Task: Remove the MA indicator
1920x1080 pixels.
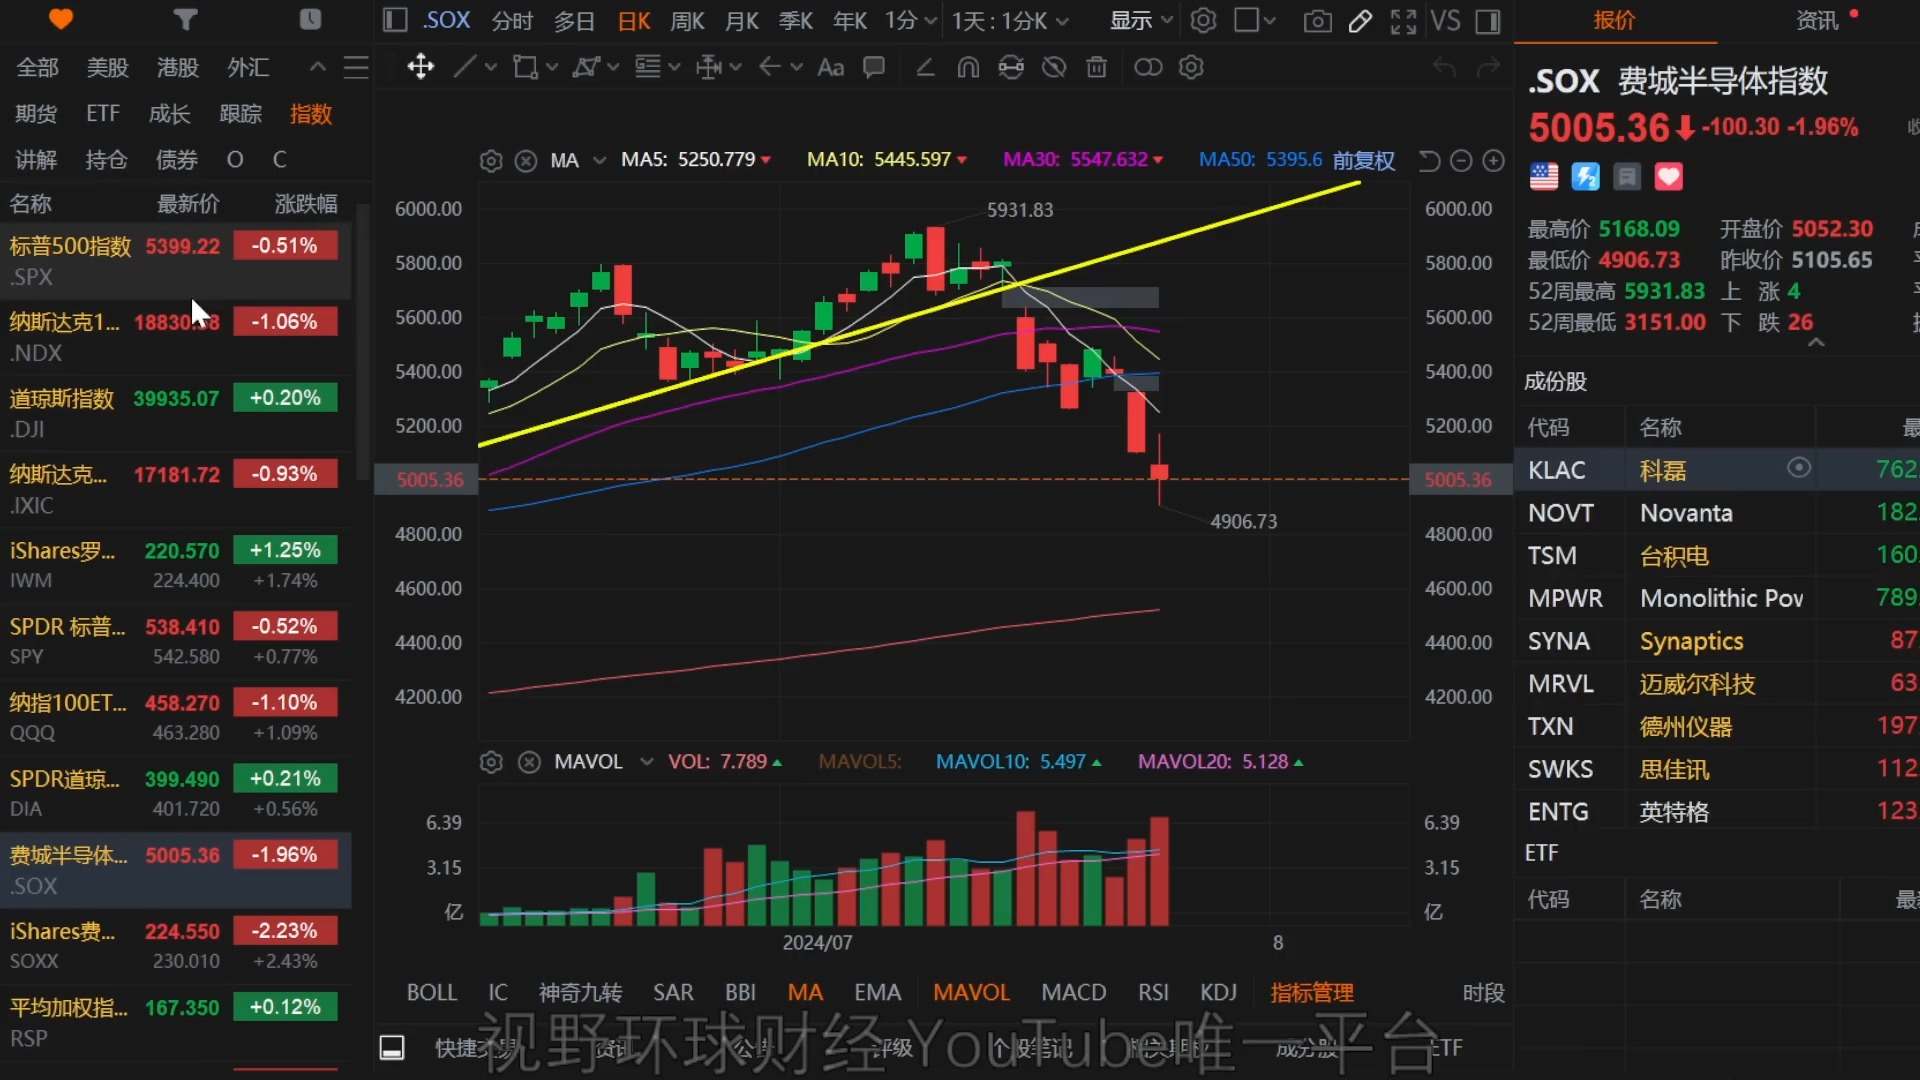Action: click(x=526, y=161)
